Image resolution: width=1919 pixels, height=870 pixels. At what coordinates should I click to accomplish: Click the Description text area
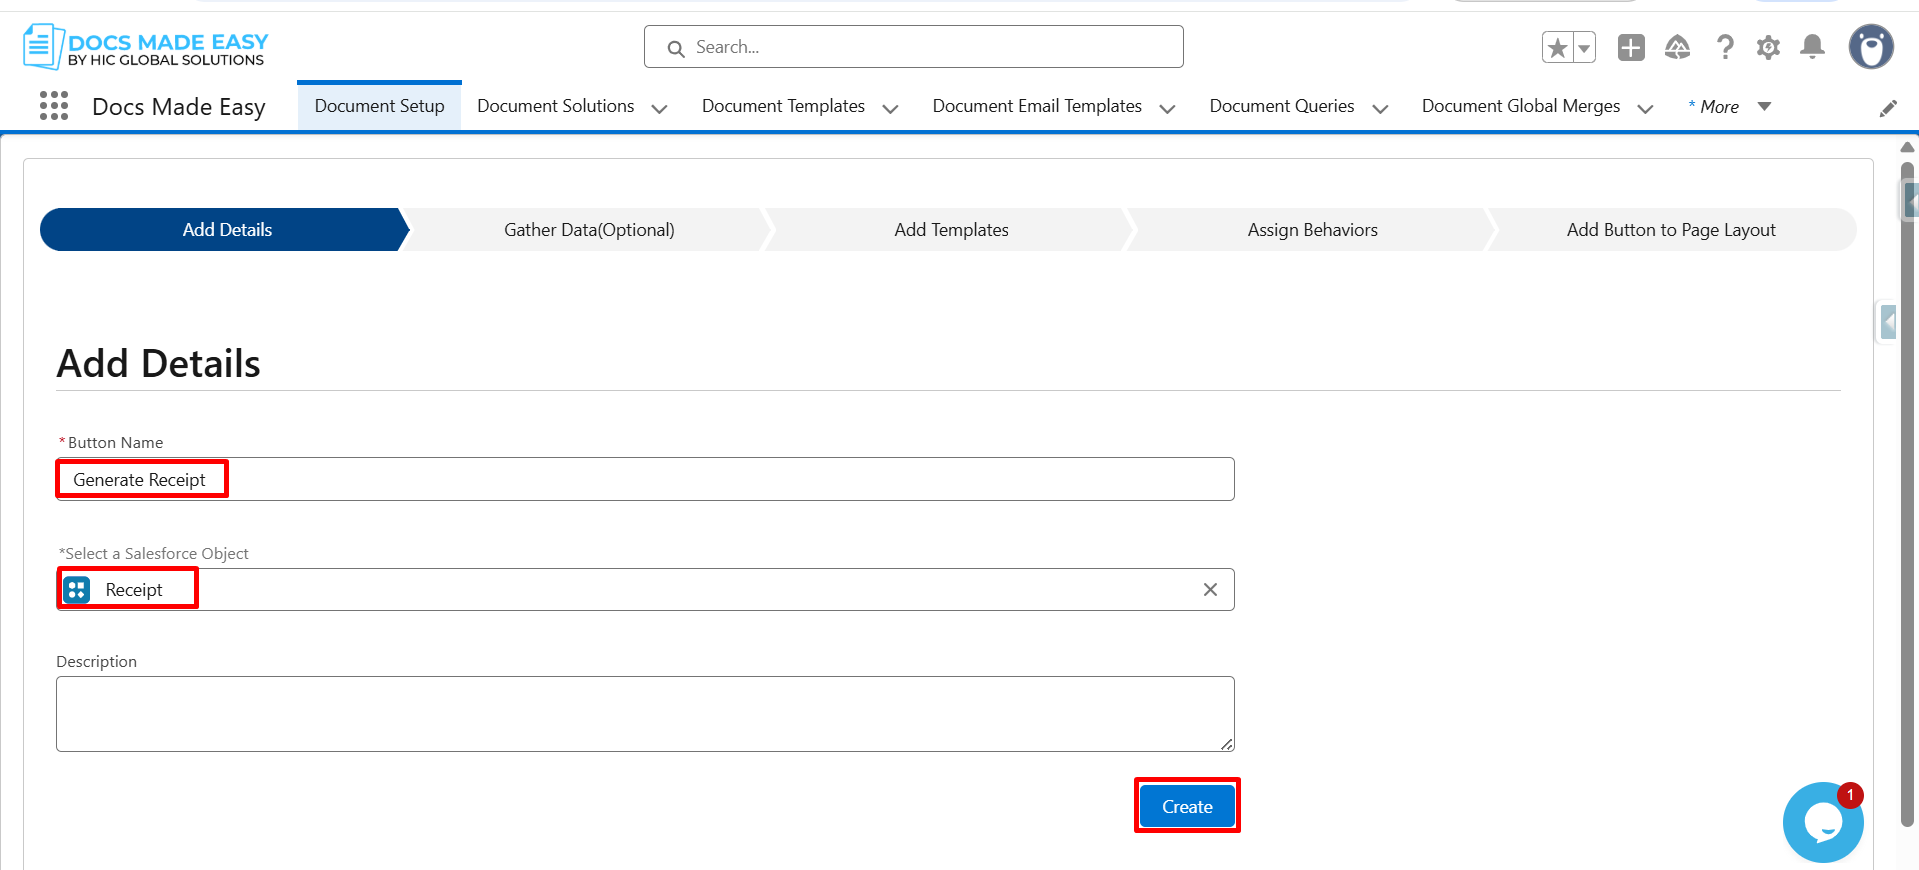645,714
